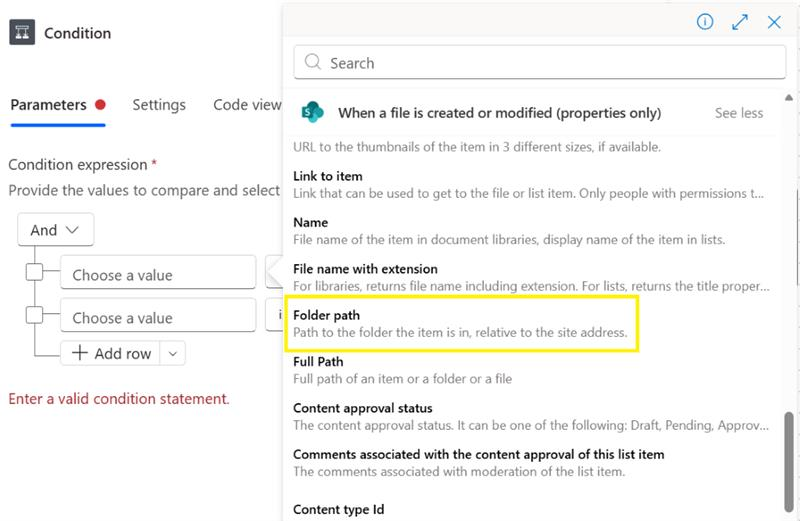Switch to the Code view tab
Viewport: 800px width, 521px height.
(x=247, y=105)
